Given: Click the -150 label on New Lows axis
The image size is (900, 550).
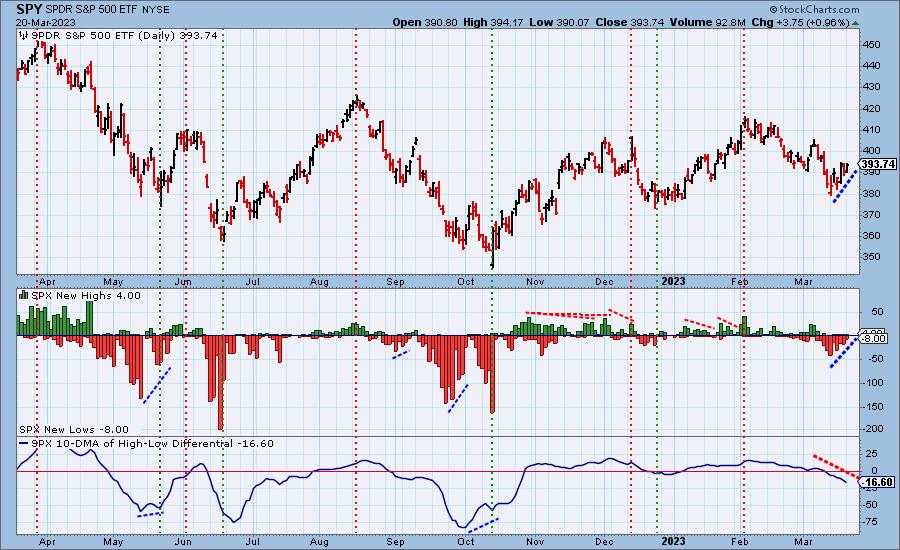Looking at the screenshot, I should coord(872,406).
